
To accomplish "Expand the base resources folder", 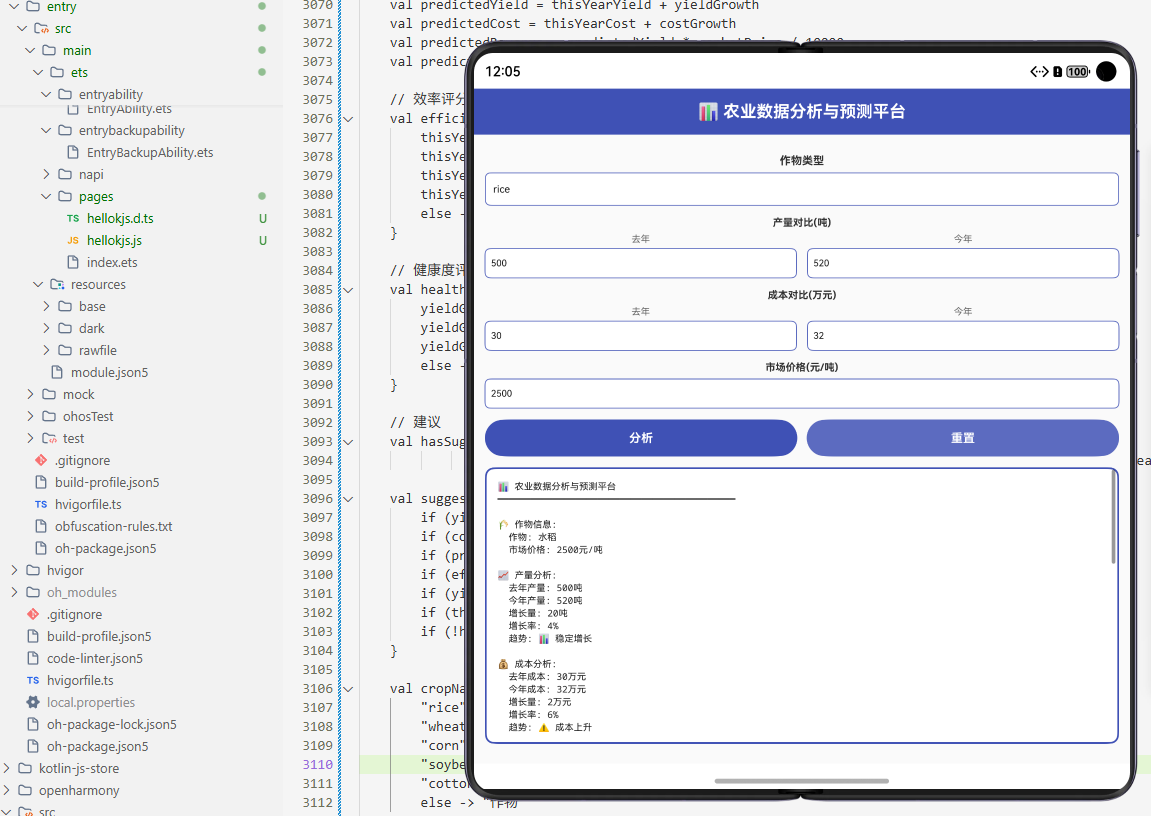I will point(46,307).
